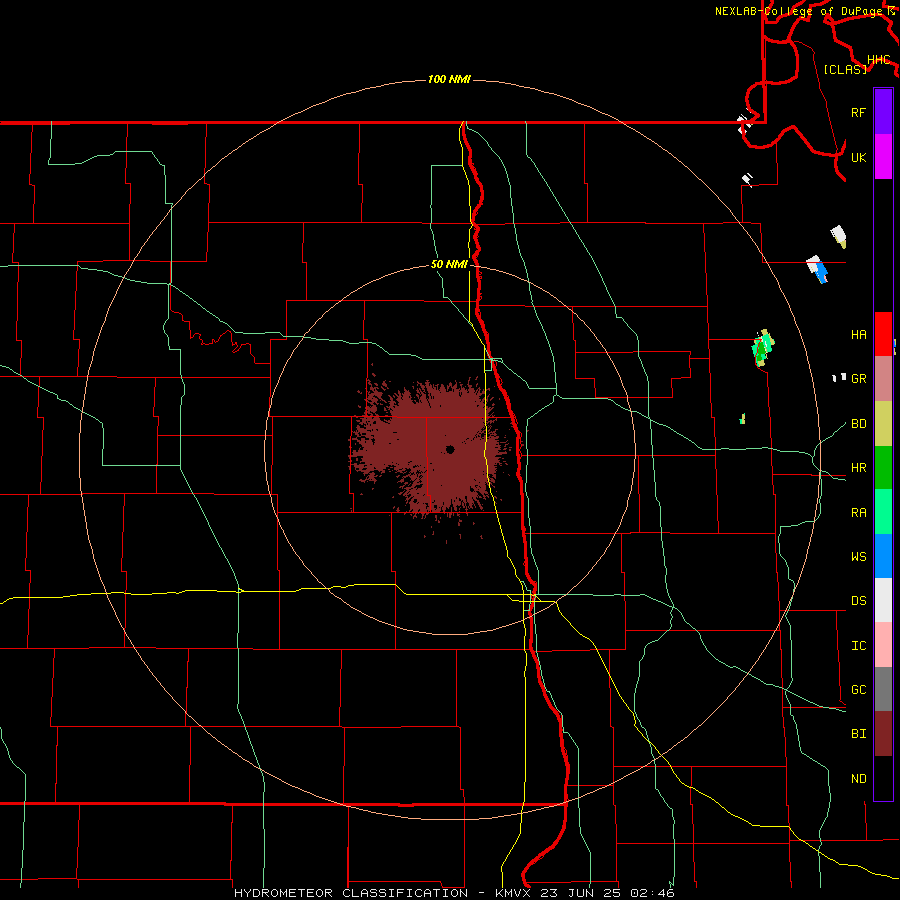Click the HA red legend swatch
900x900 pixels.
[883, 334]
